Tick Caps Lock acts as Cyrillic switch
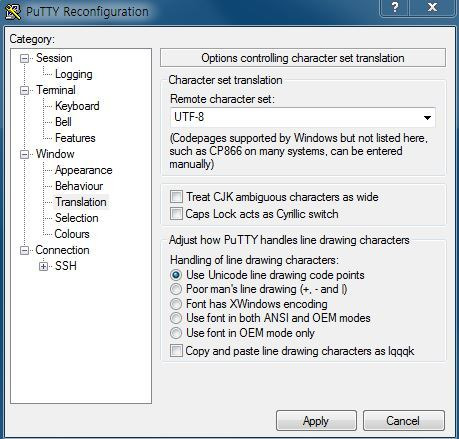The height and width of the screenshot is (439, 459). pos(176,214)
